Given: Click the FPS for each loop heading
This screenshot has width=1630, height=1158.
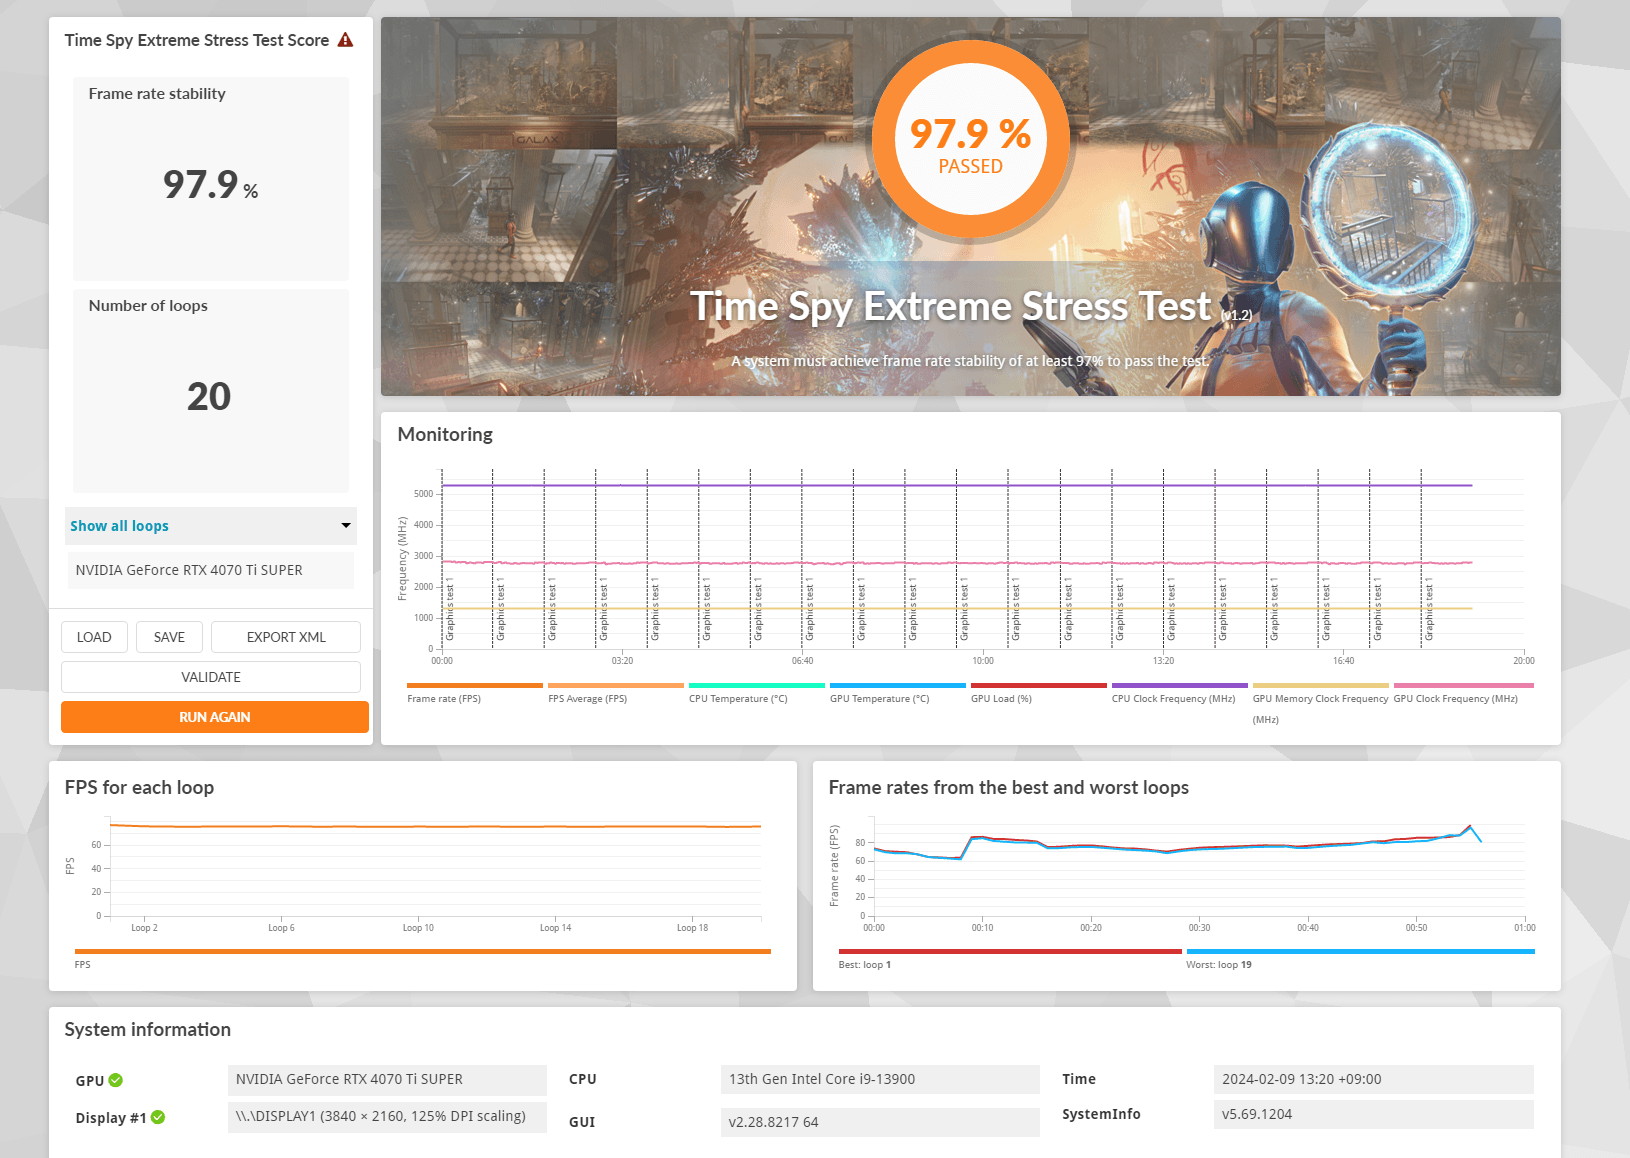Looking at the screenshot, I should pyautogui.click(x=139, y=788).
